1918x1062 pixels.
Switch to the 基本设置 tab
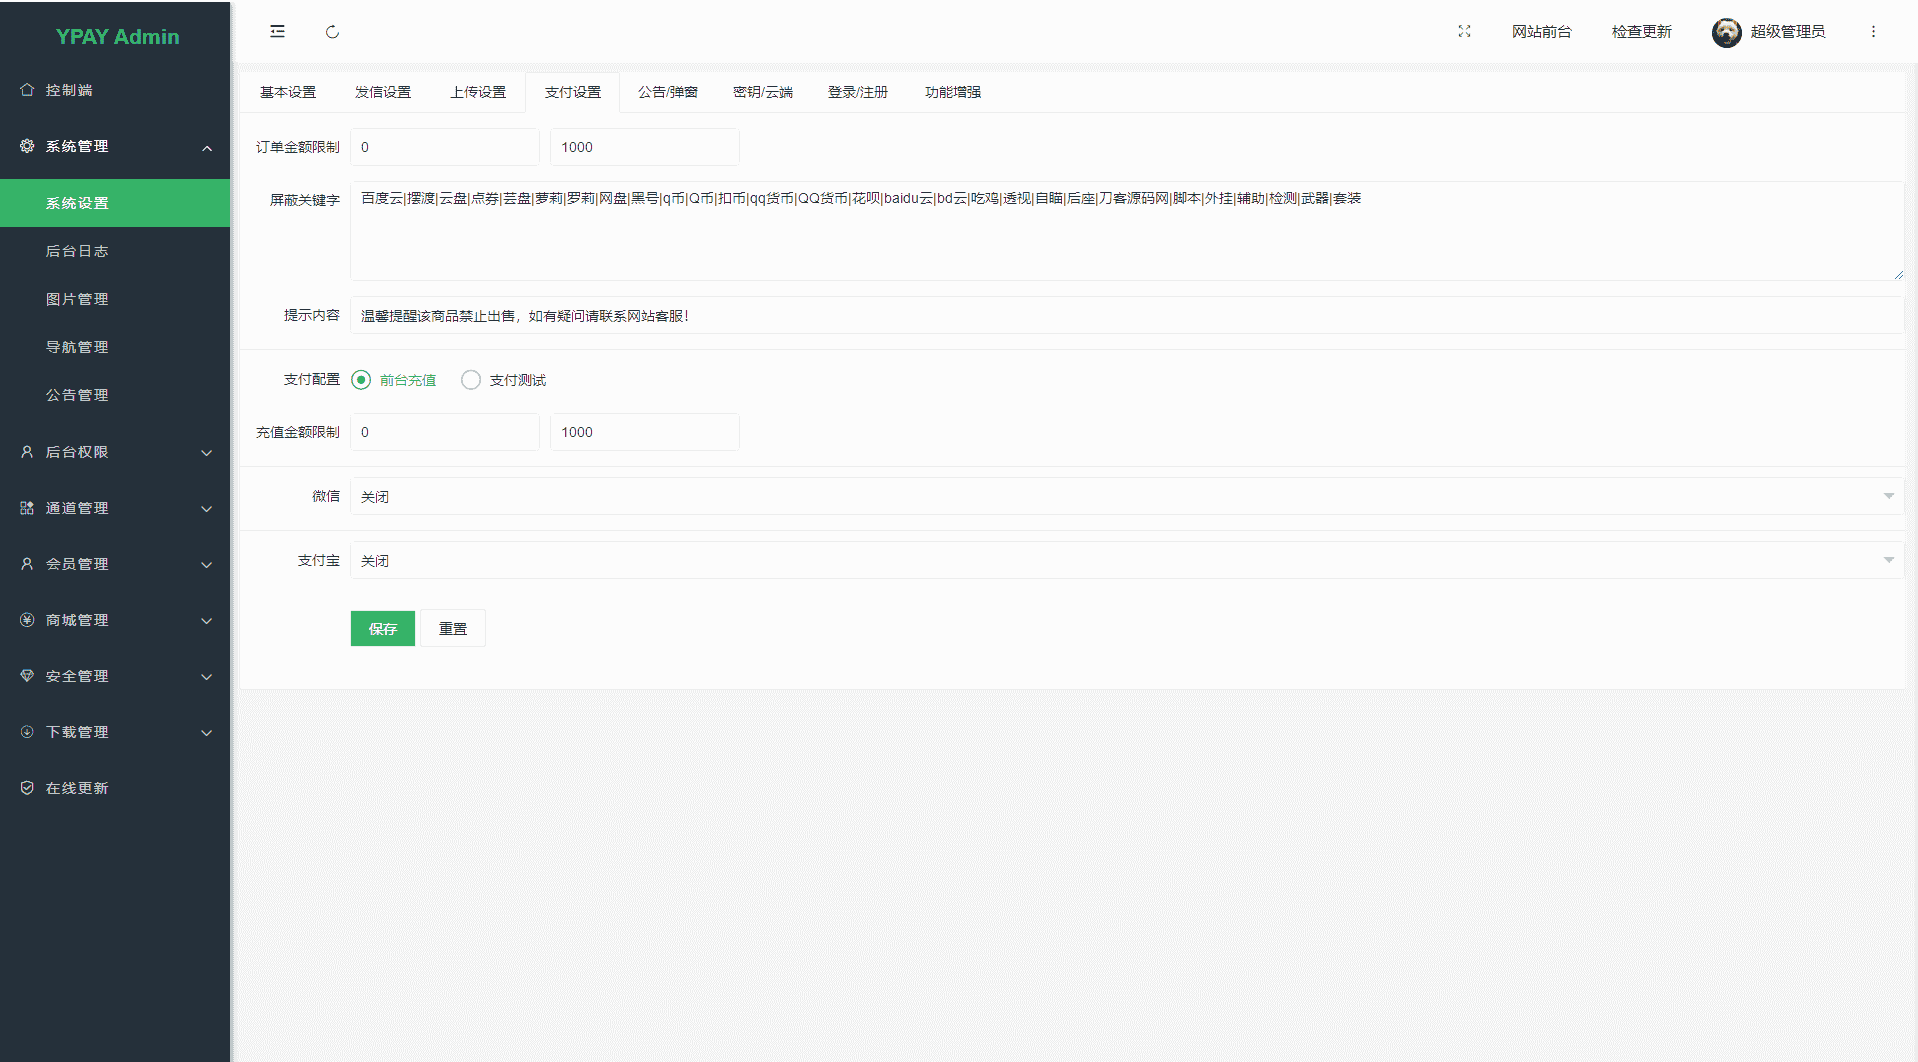(x=288, y=92)
